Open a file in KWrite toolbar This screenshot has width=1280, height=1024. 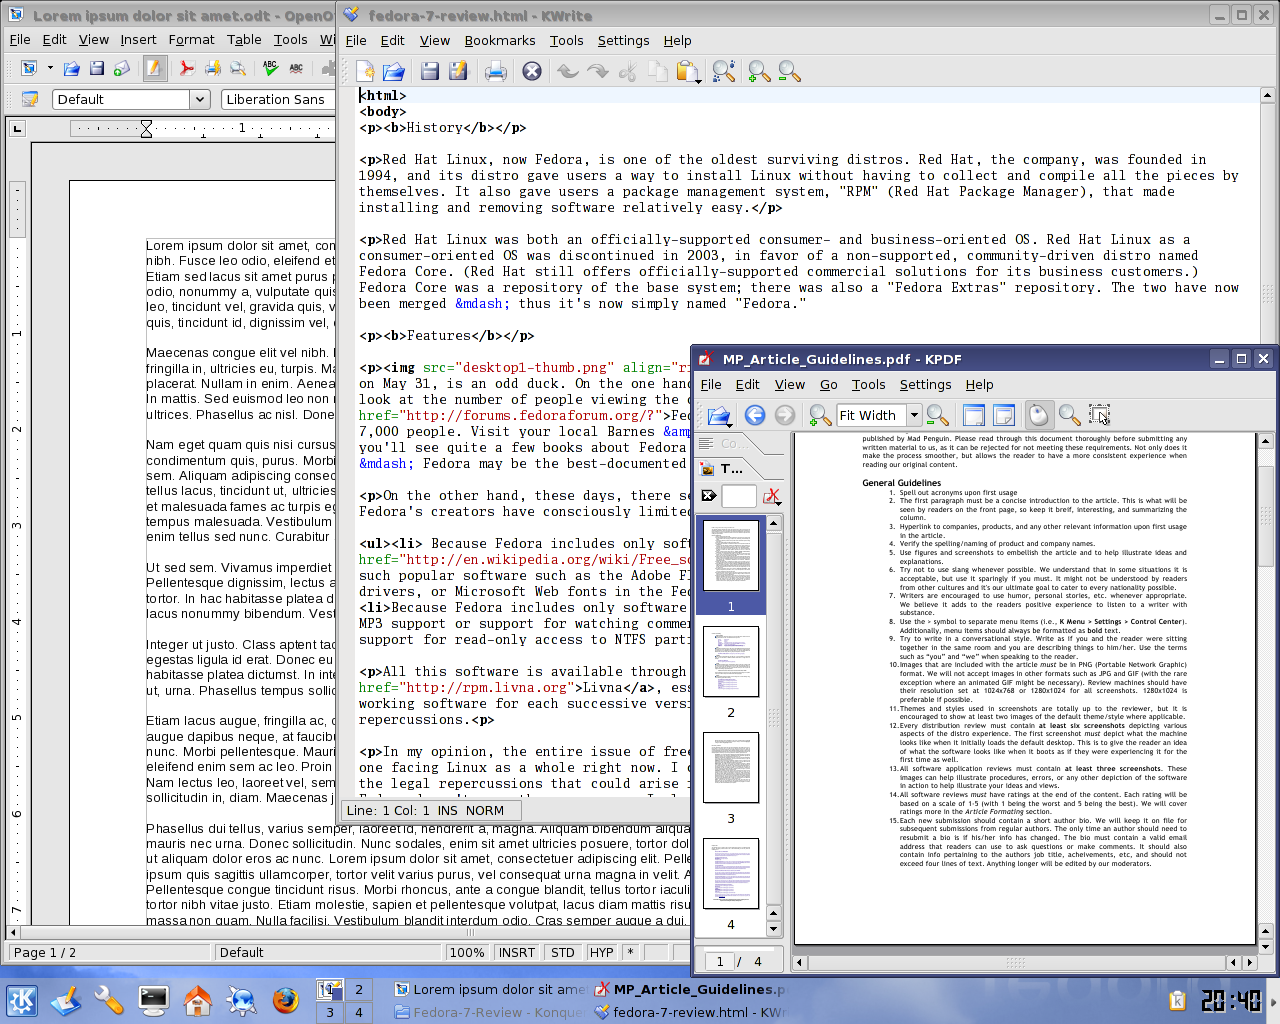click(394, 71)
